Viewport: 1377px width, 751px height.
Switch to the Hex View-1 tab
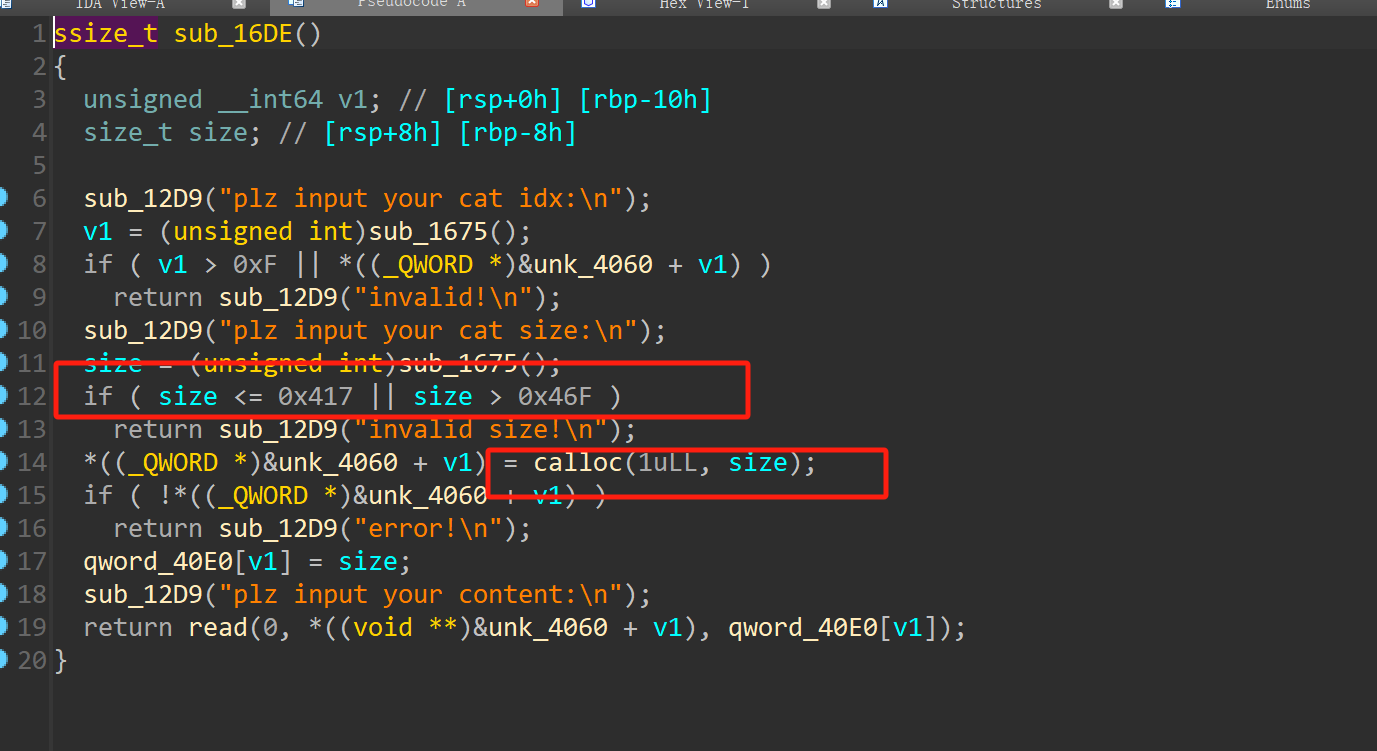(x=704, y=4)
